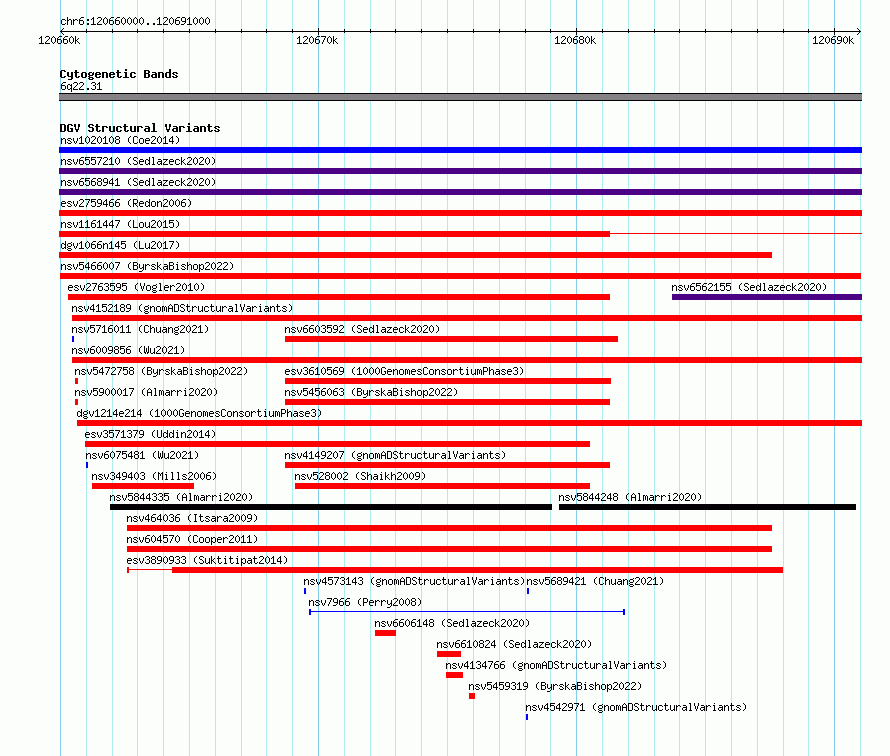The height and width of the screenshot is (756, 890).
Task: Click esv2763595 (Vogler2010) label
Action: (136, 287)
